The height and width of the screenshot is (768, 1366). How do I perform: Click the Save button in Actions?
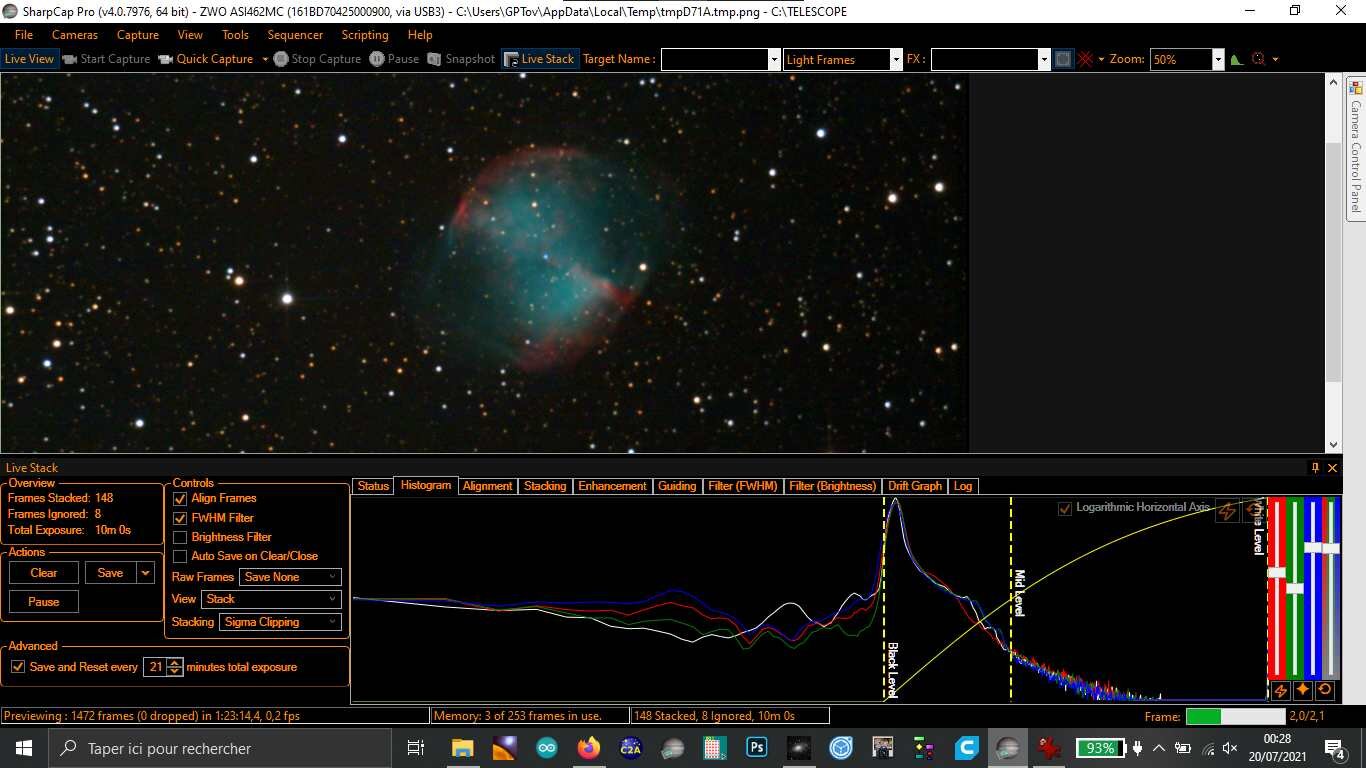click(x=111, y=573)
